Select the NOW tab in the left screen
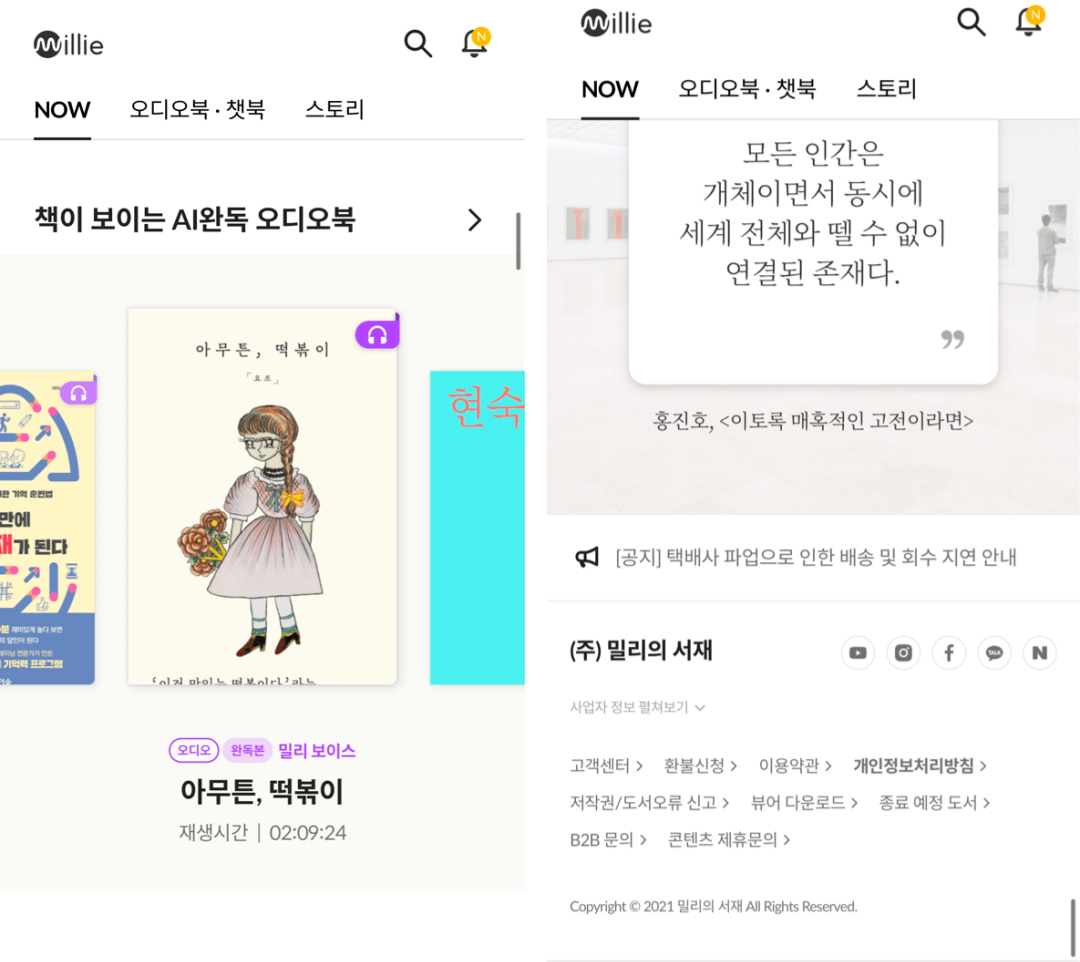This screenshot has width=1080, height=962. tap(62, 110)
